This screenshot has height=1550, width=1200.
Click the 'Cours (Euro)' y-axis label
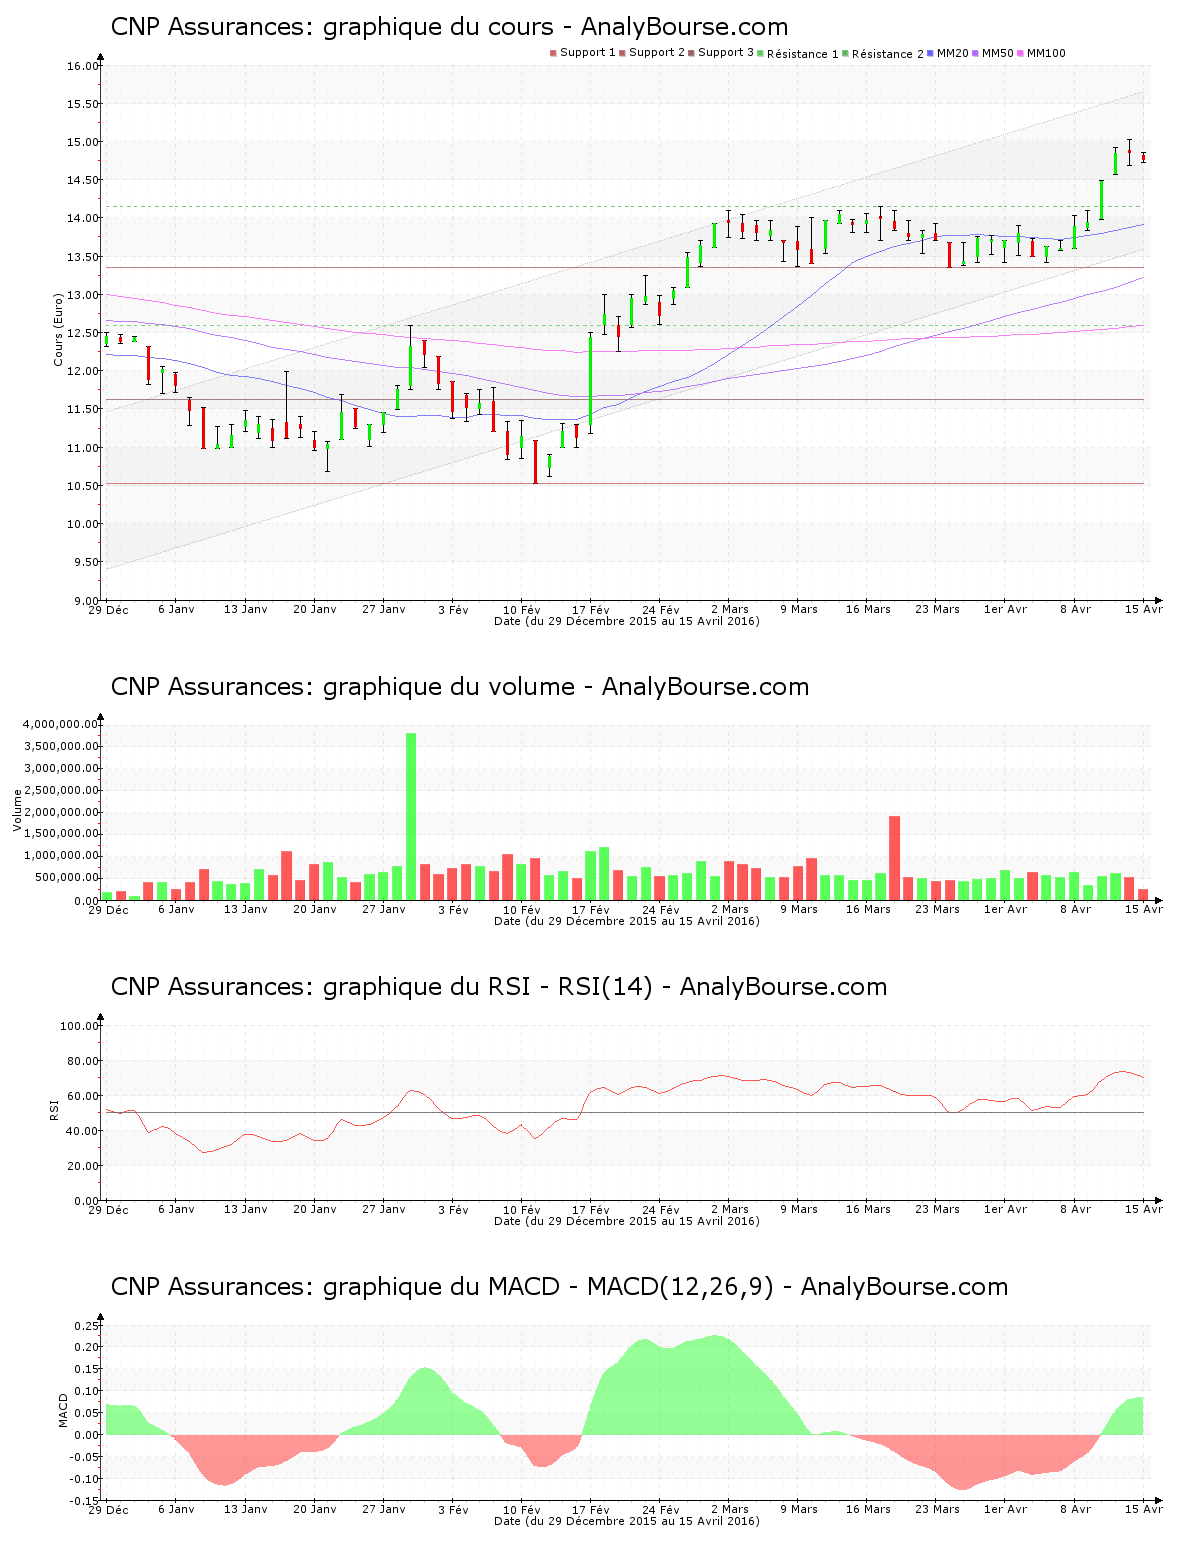point(58,329)
